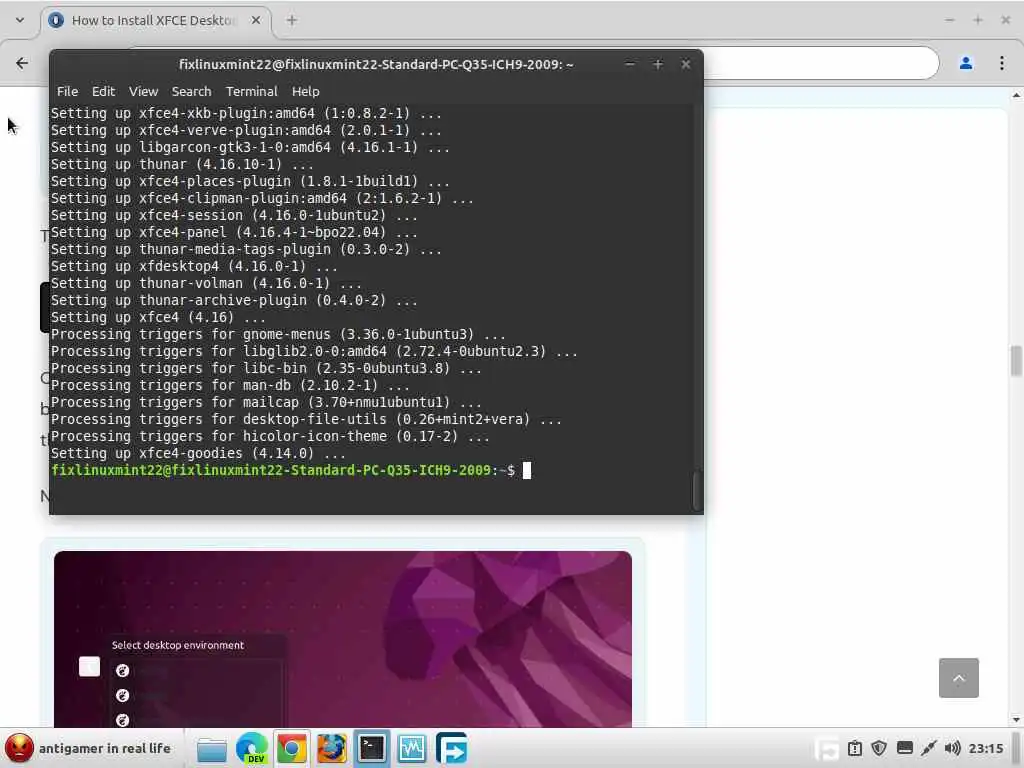Open the blue arrow app in taskbar

(x=451, y=749)
